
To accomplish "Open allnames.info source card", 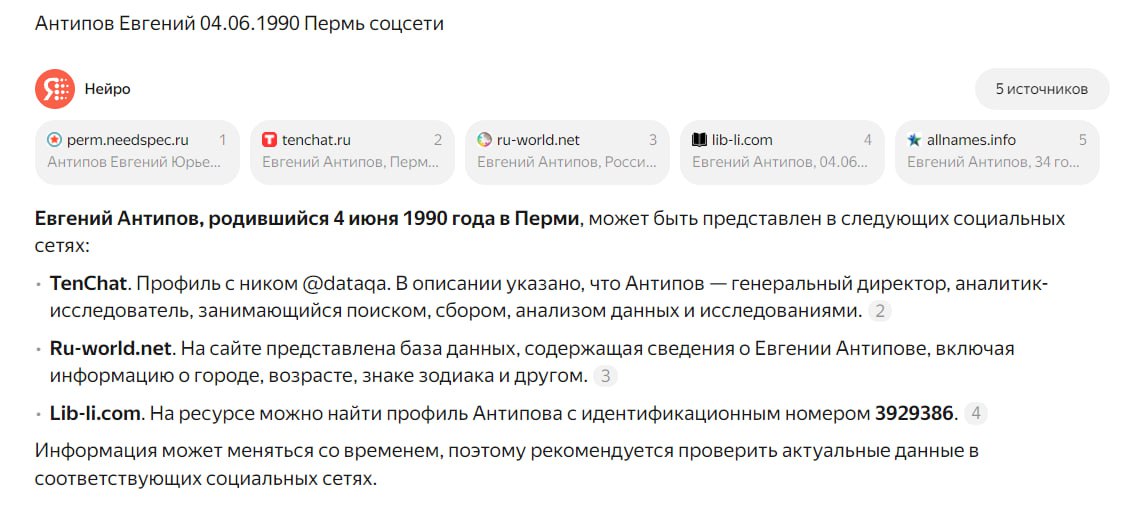I will point(997,152).
